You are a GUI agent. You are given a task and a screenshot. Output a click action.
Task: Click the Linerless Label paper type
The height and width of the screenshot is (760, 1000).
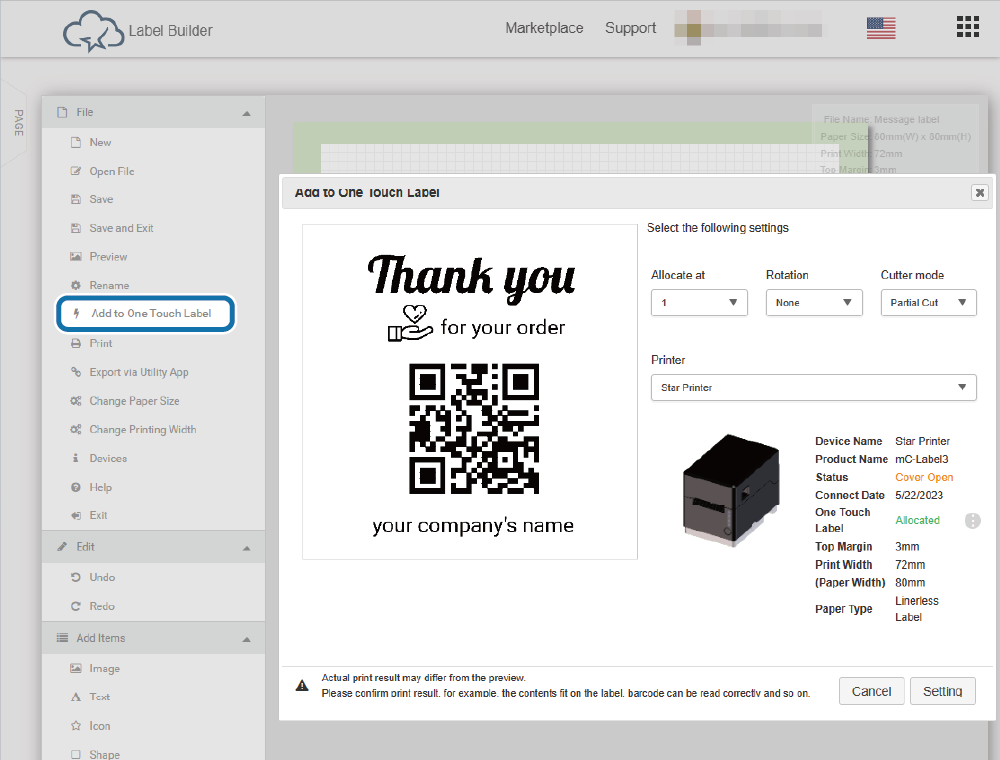916,609
